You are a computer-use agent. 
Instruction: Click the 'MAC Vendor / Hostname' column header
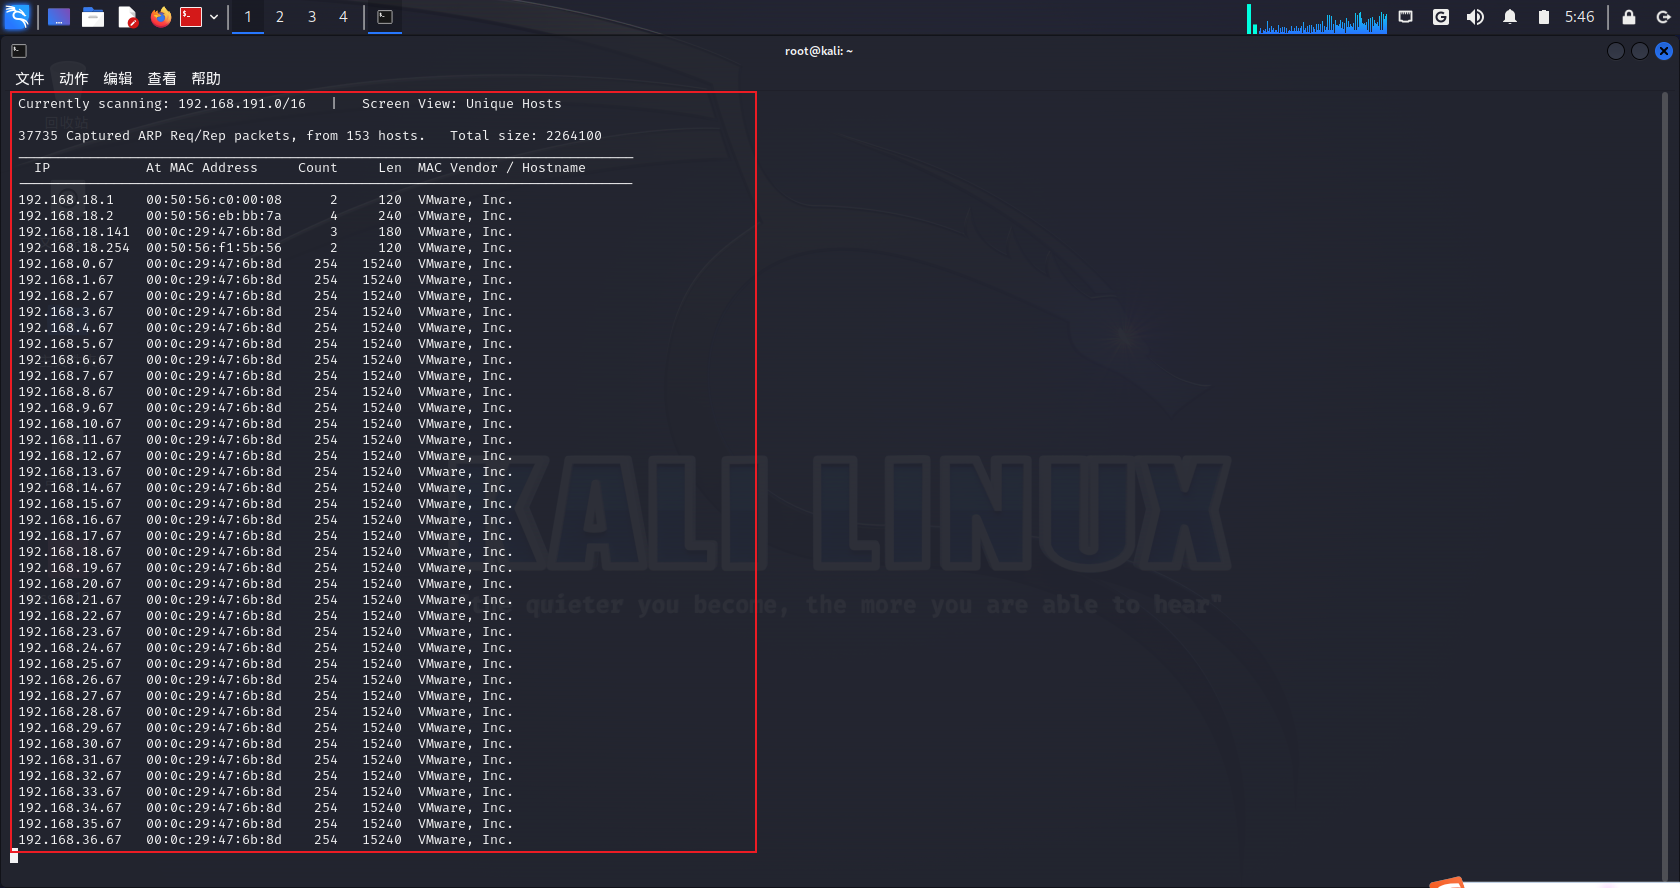pyautogui.click(x=502, y=168)
